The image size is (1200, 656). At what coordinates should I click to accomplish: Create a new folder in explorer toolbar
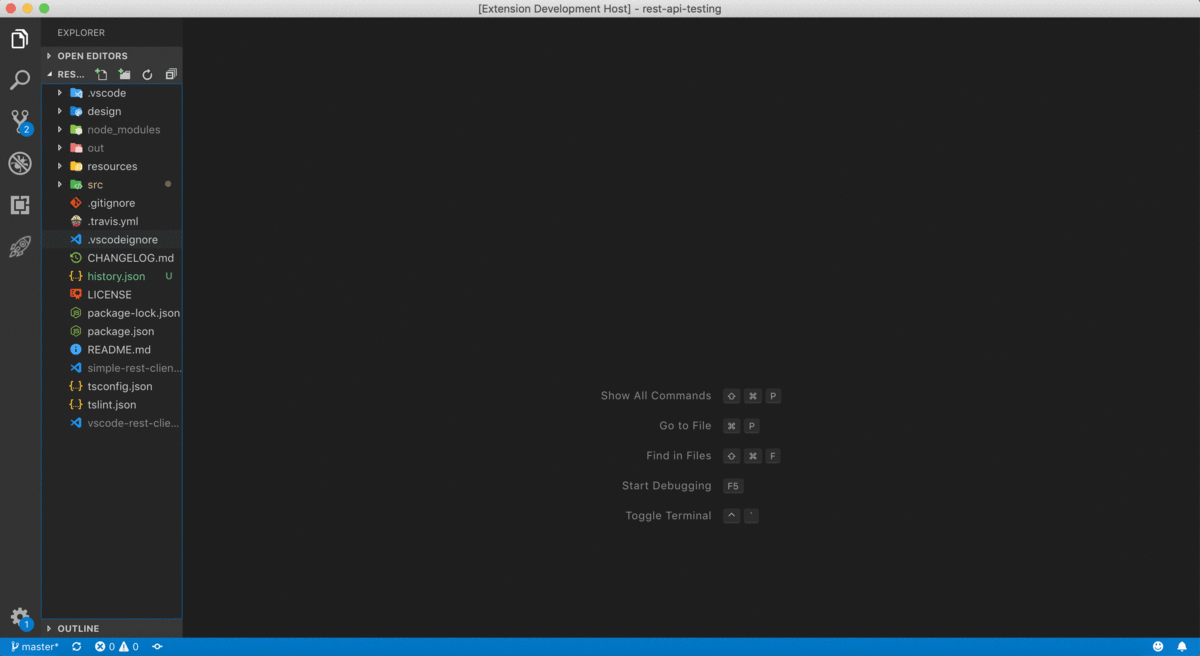[x=124, y=74]
